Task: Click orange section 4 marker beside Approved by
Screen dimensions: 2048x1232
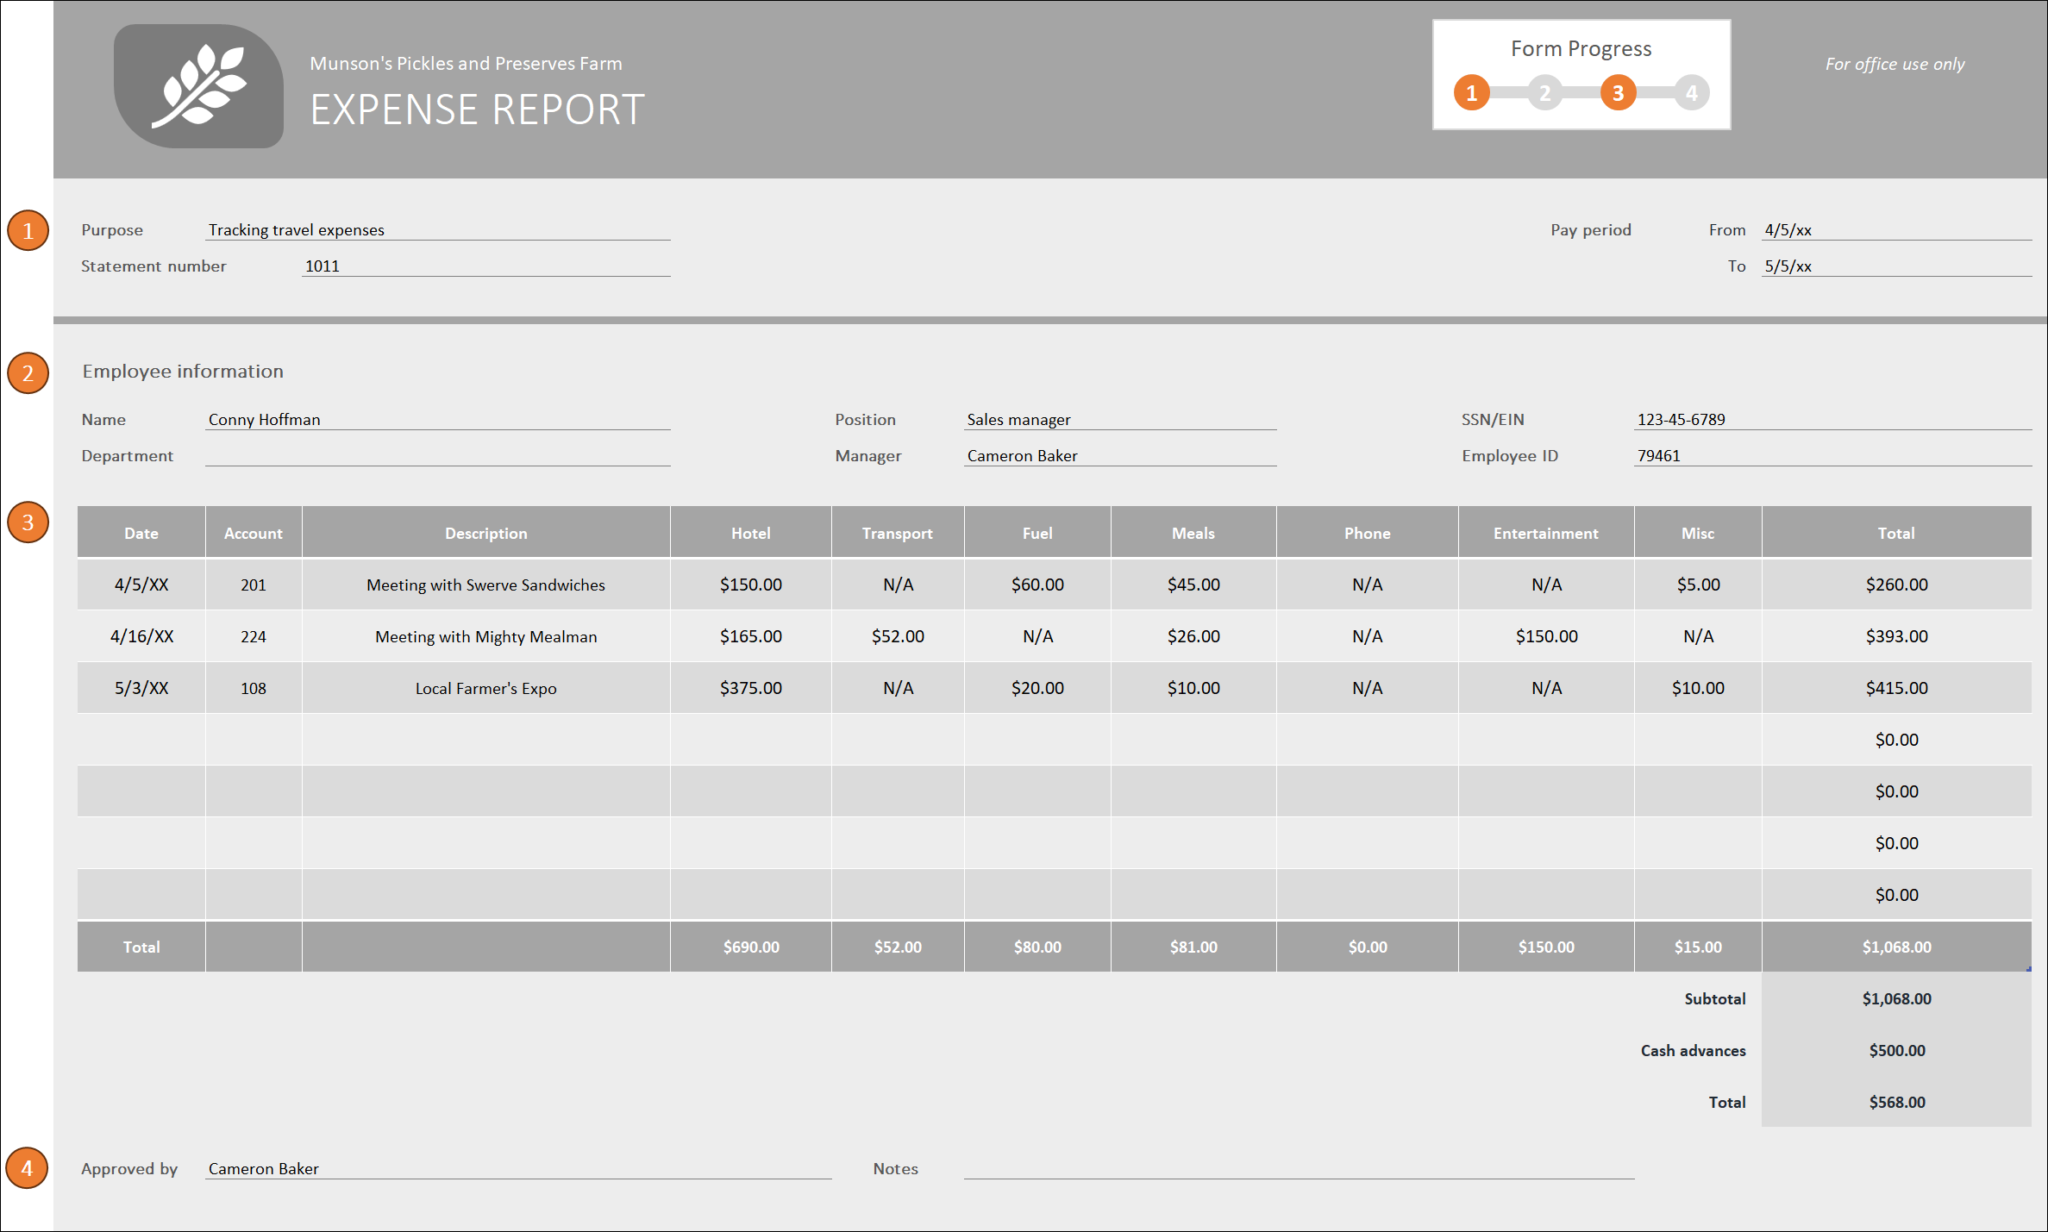Action: (x=27, y=1168)
